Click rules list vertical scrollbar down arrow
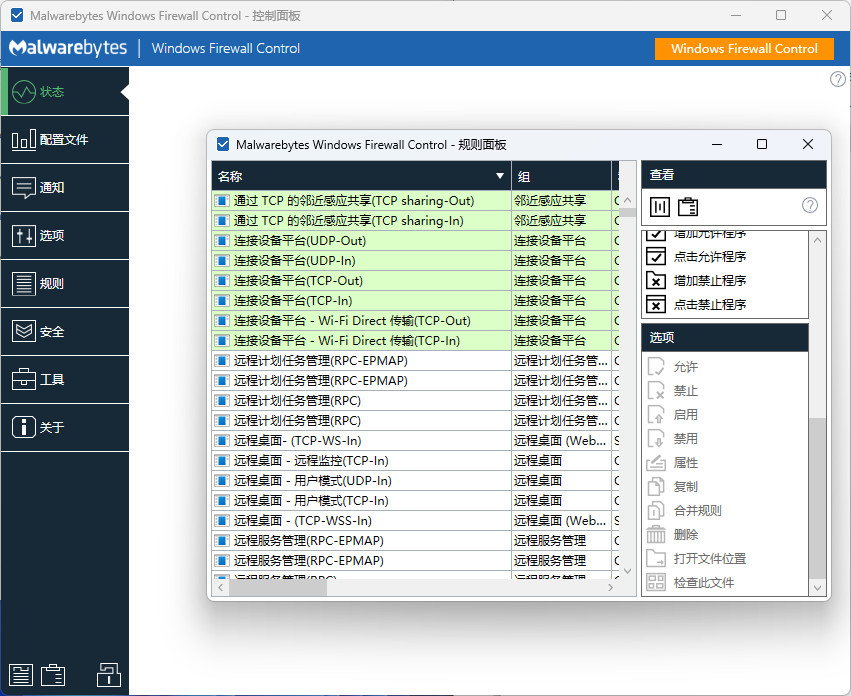Viewport: 851px width, 696px height. click(627, 571)
